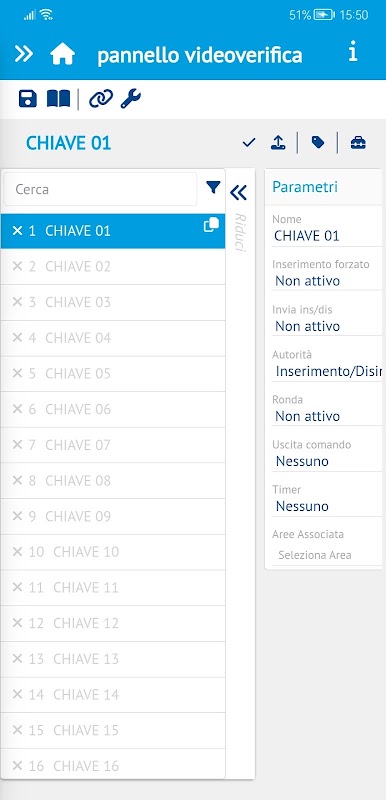This screenshot has width=386, height=800.
Task: Open Inserimento forzato dropdown value
Action: click(x=327, y=281)
